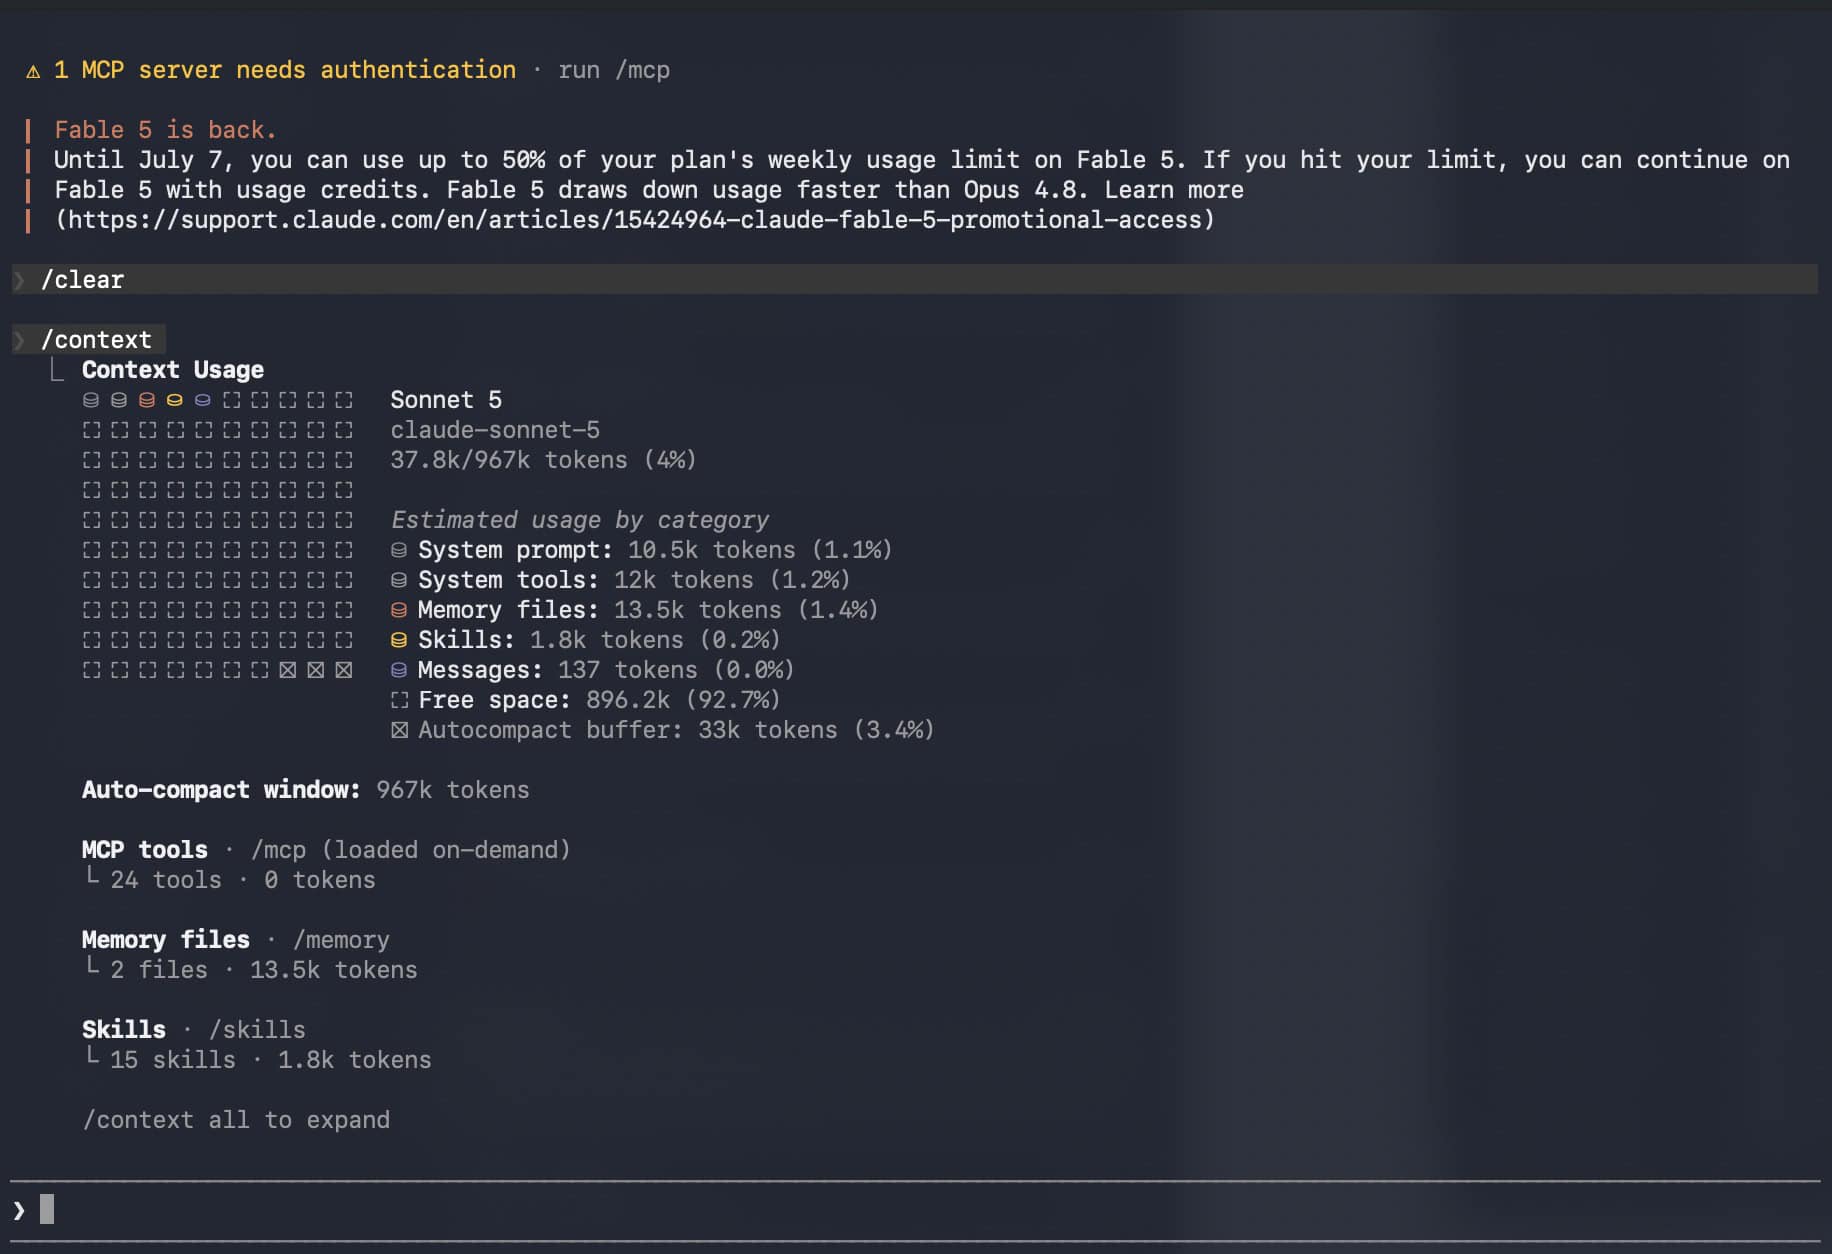The image size is (1832, 1254).
Task: Click the blue Messages legend icon
Action: coord(399,670)
